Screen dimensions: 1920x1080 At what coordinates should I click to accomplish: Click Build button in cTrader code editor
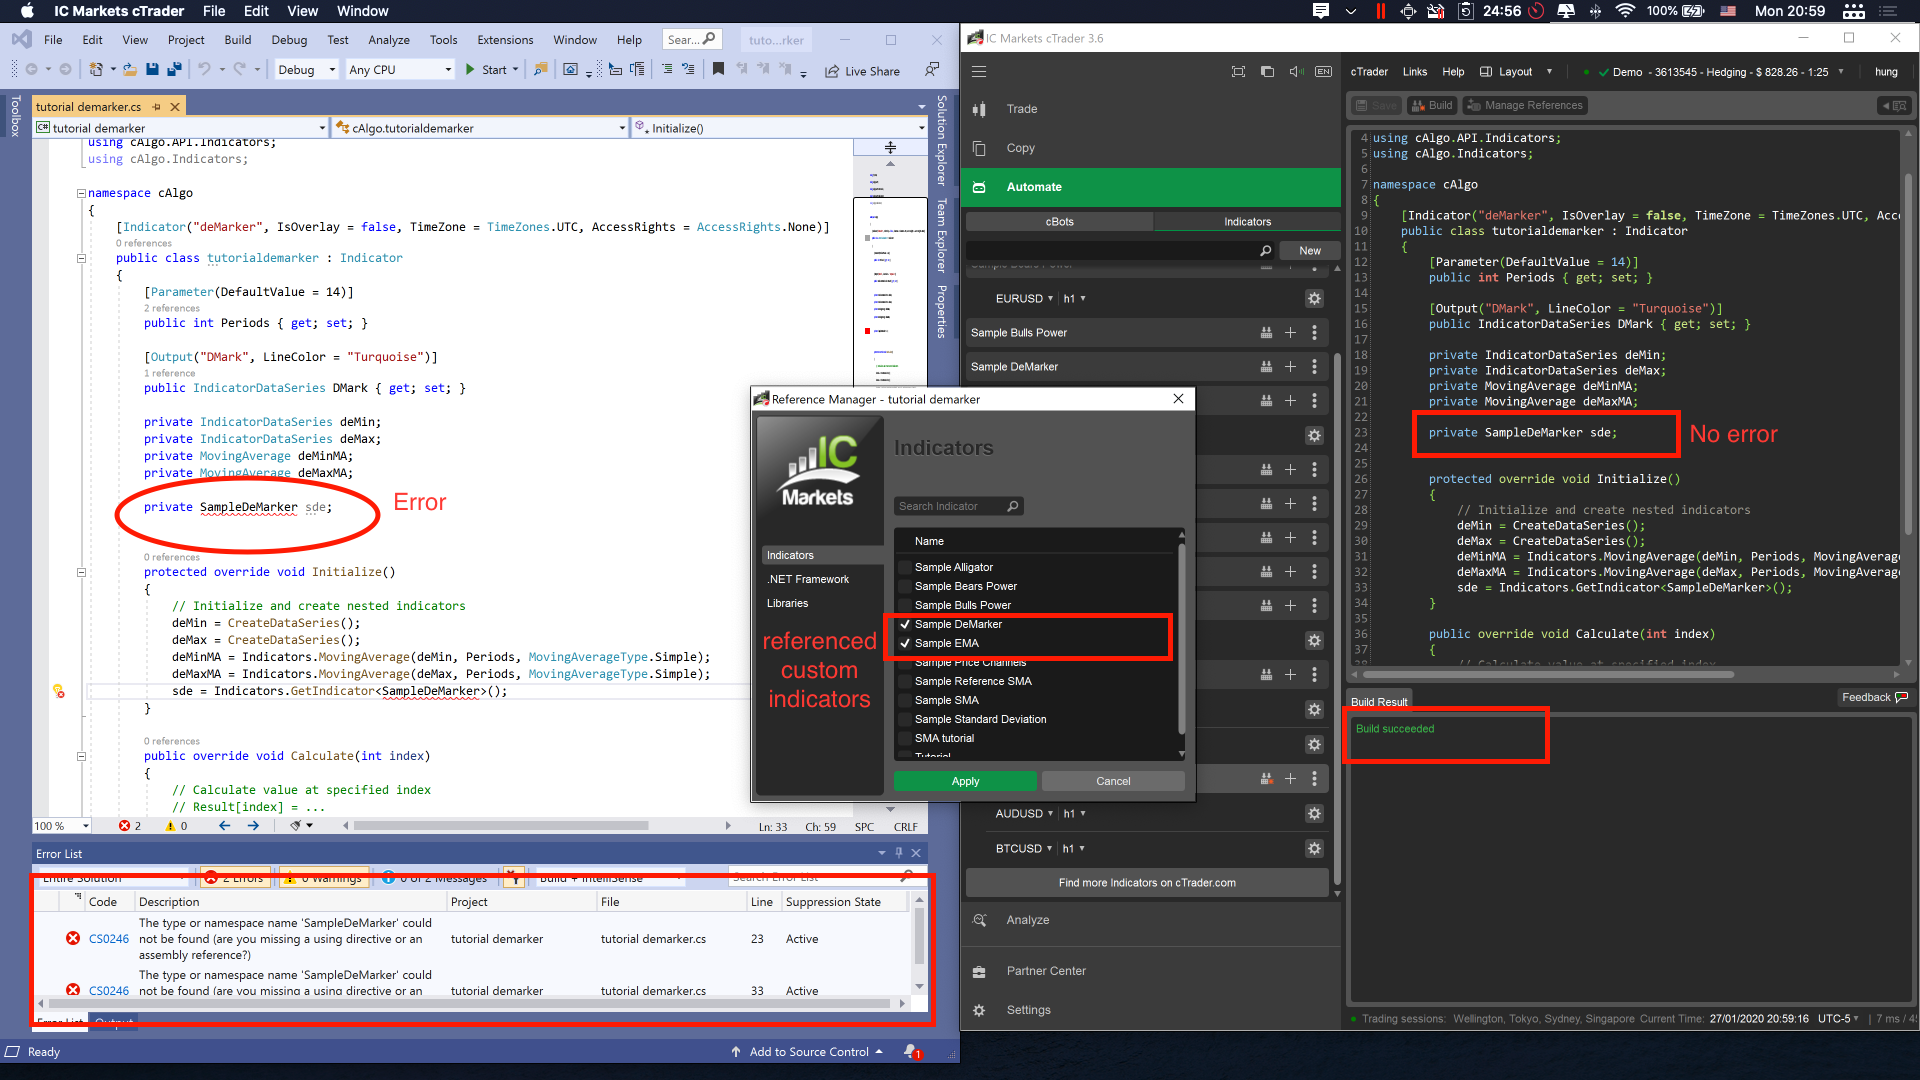point(1432,105)
